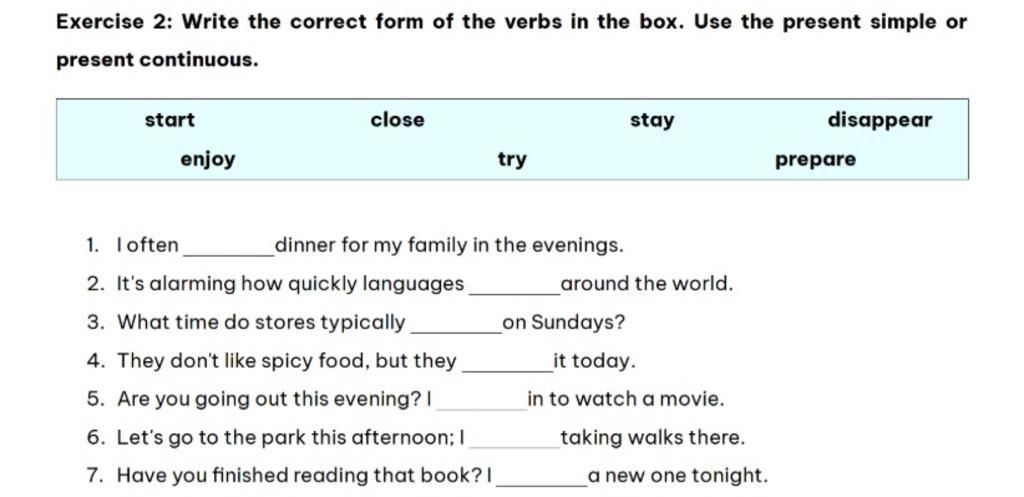
Task: Pick the verb "disappear" in the box
Action: [879, 121]
